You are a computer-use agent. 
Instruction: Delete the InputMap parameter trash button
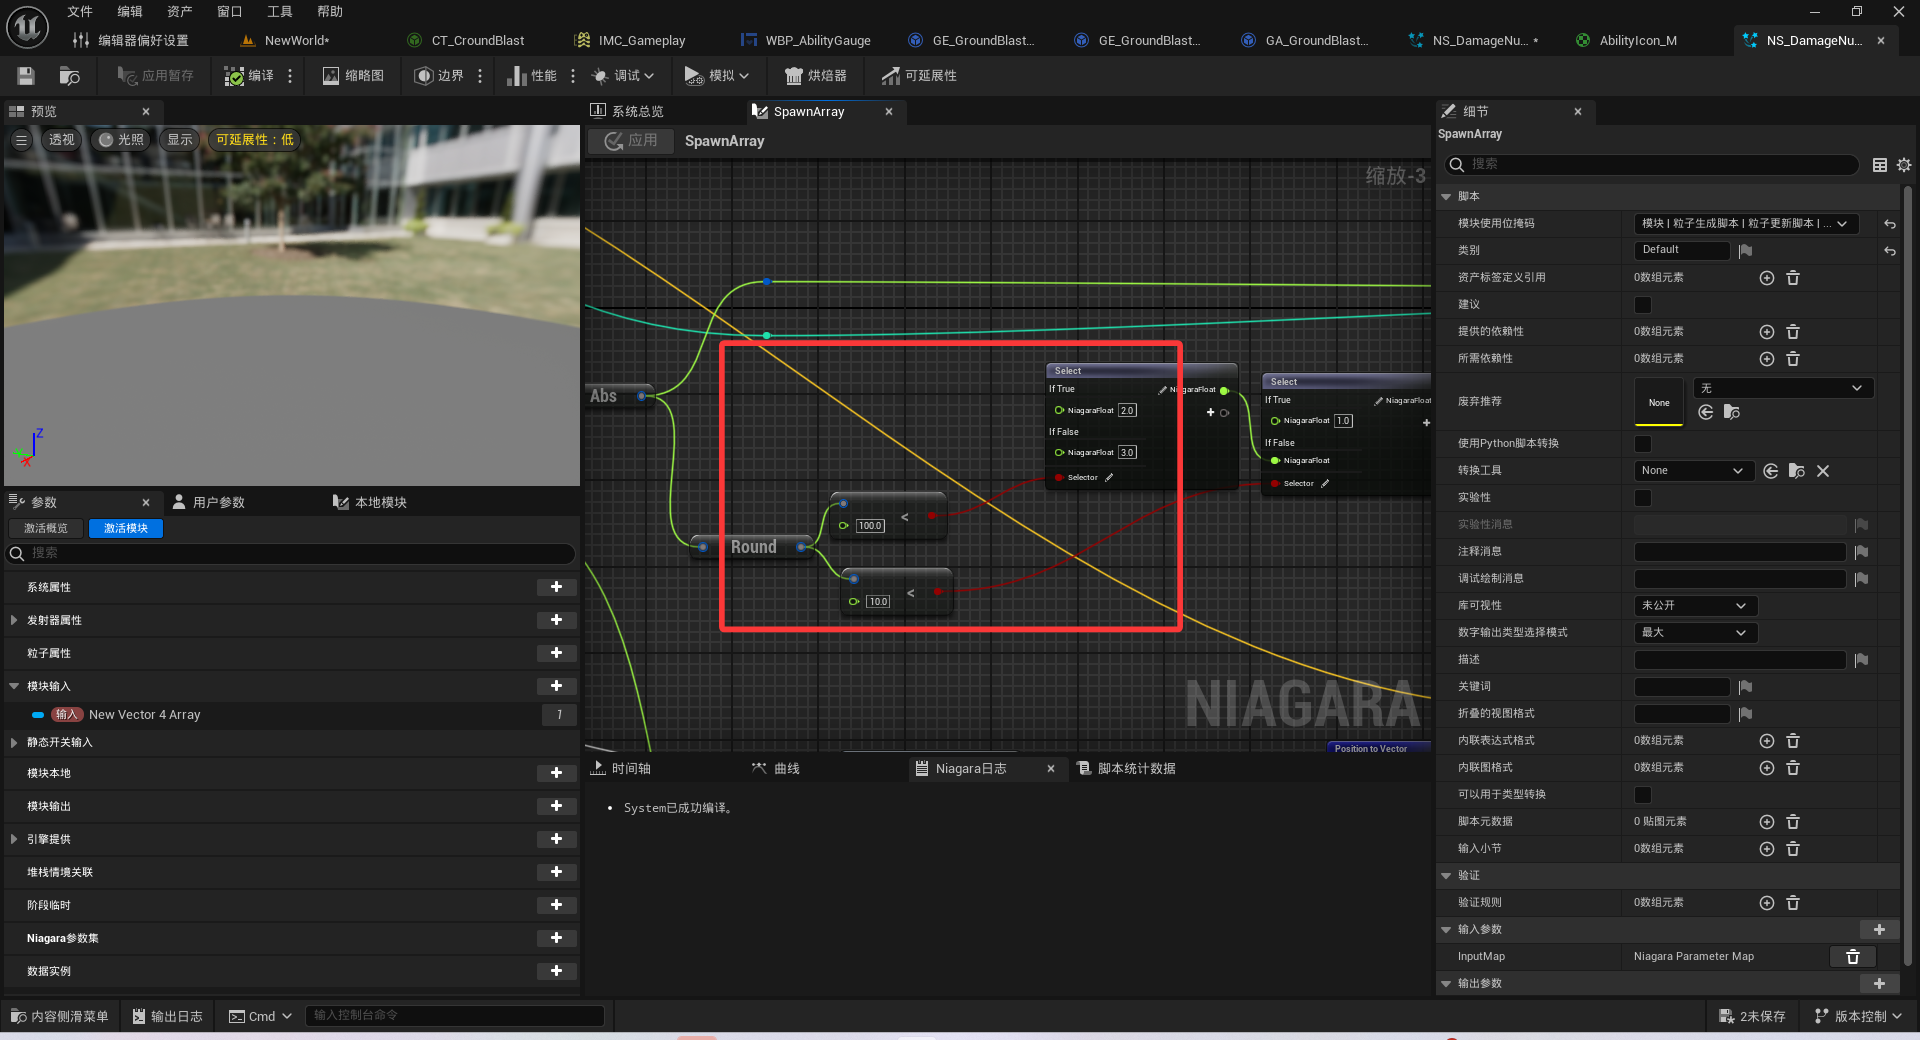tap(1852, 956)
